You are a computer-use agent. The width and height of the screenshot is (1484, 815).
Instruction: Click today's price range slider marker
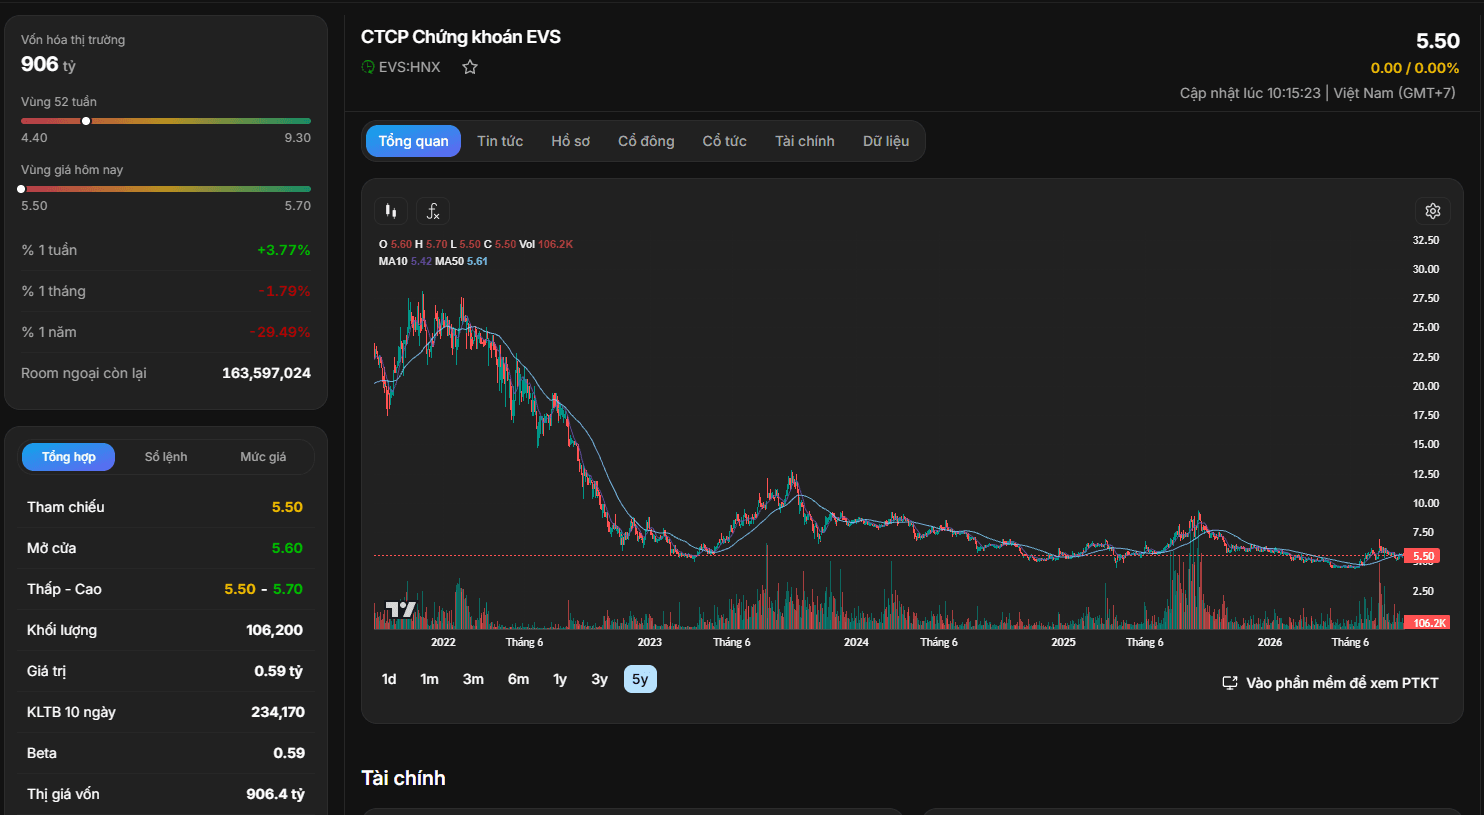coord(21,189)
